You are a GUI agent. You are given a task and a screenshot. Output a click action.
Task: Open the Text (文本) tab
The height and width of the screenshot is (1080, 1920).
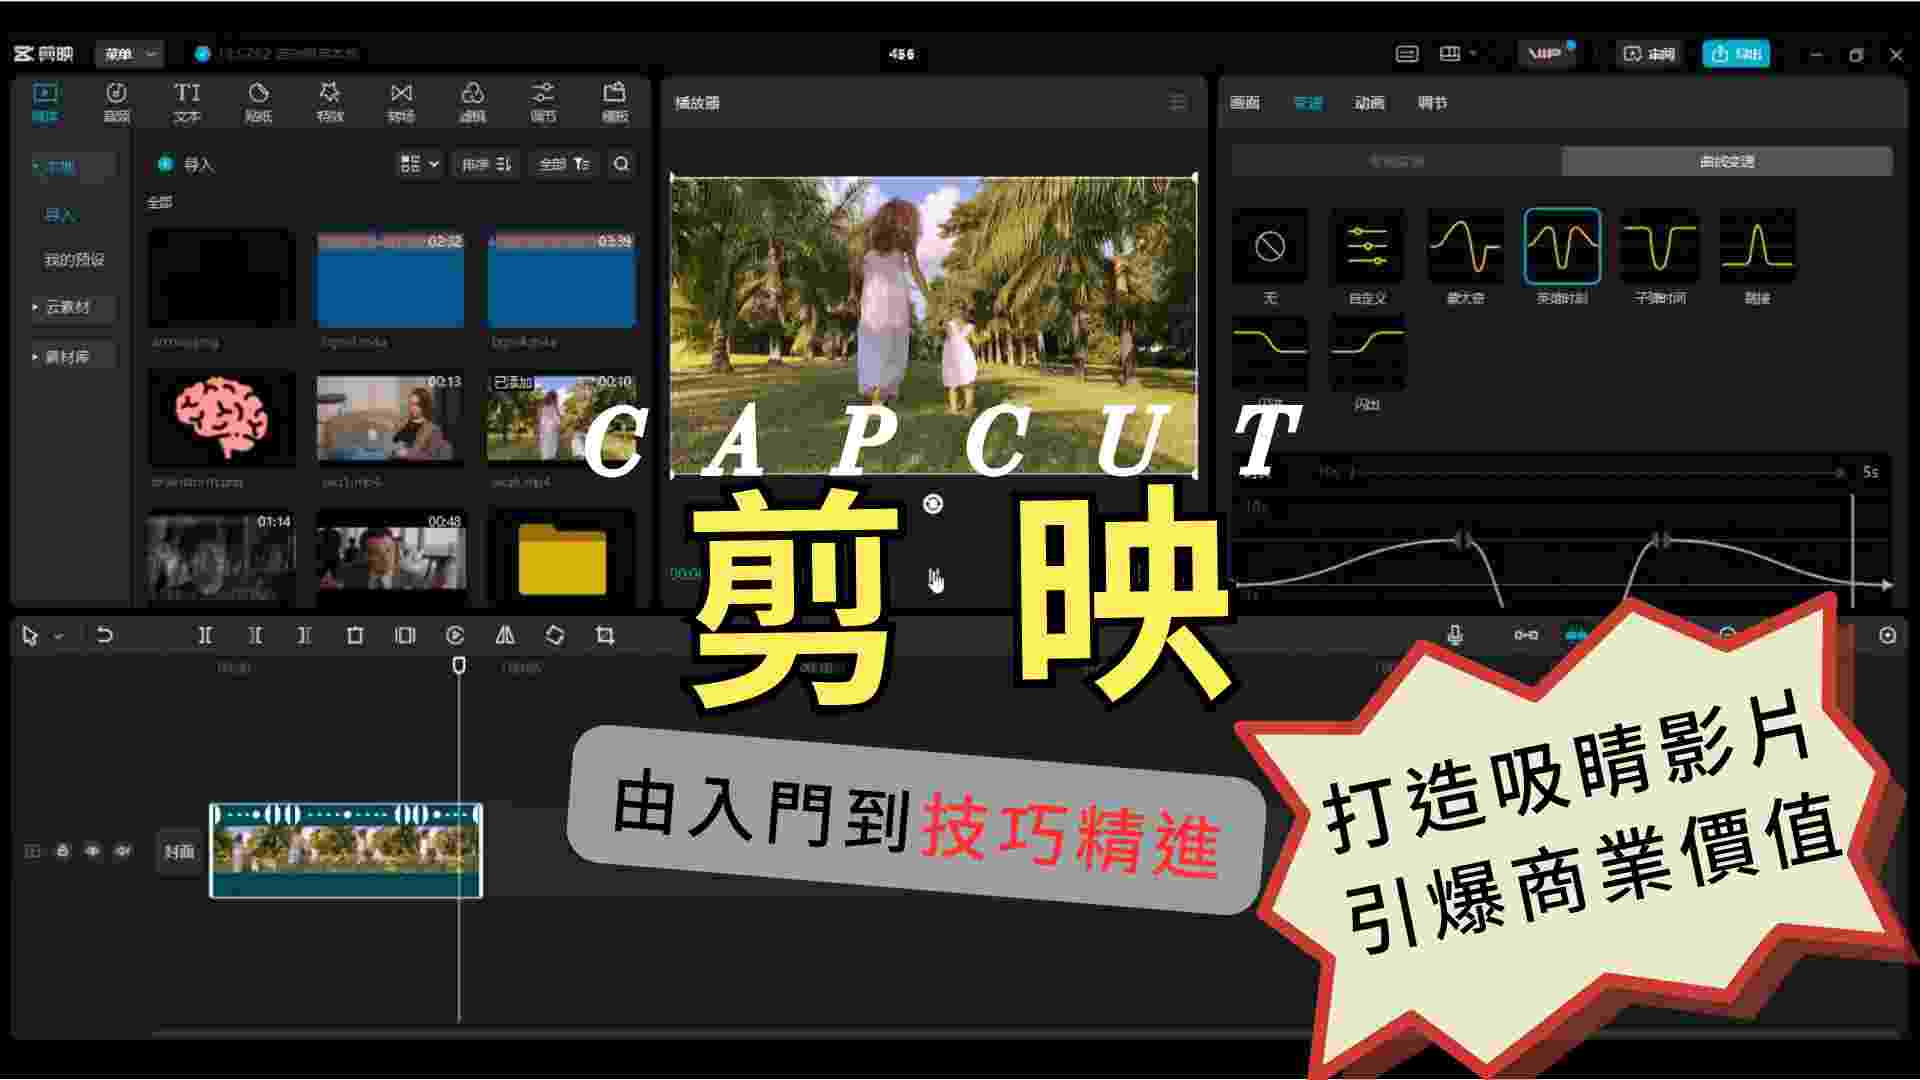187,102
